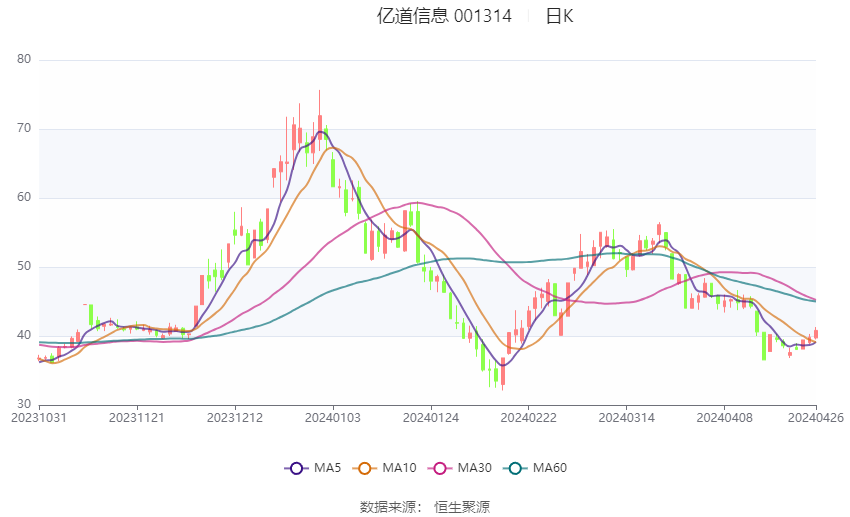Click the x-axis date label 20240103
This screenshot has width=850, height=517.
[333, 418]
